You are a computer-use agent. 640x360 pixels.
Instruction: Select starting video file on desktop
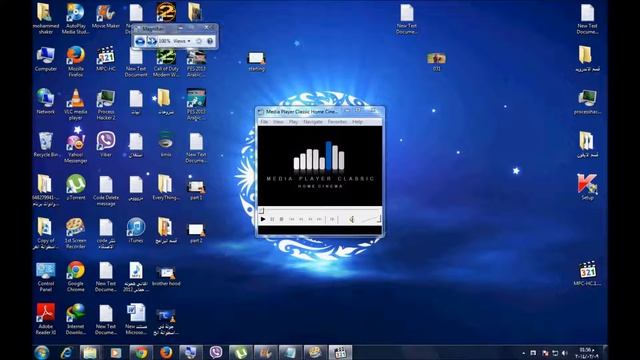(x=256, y=61)
